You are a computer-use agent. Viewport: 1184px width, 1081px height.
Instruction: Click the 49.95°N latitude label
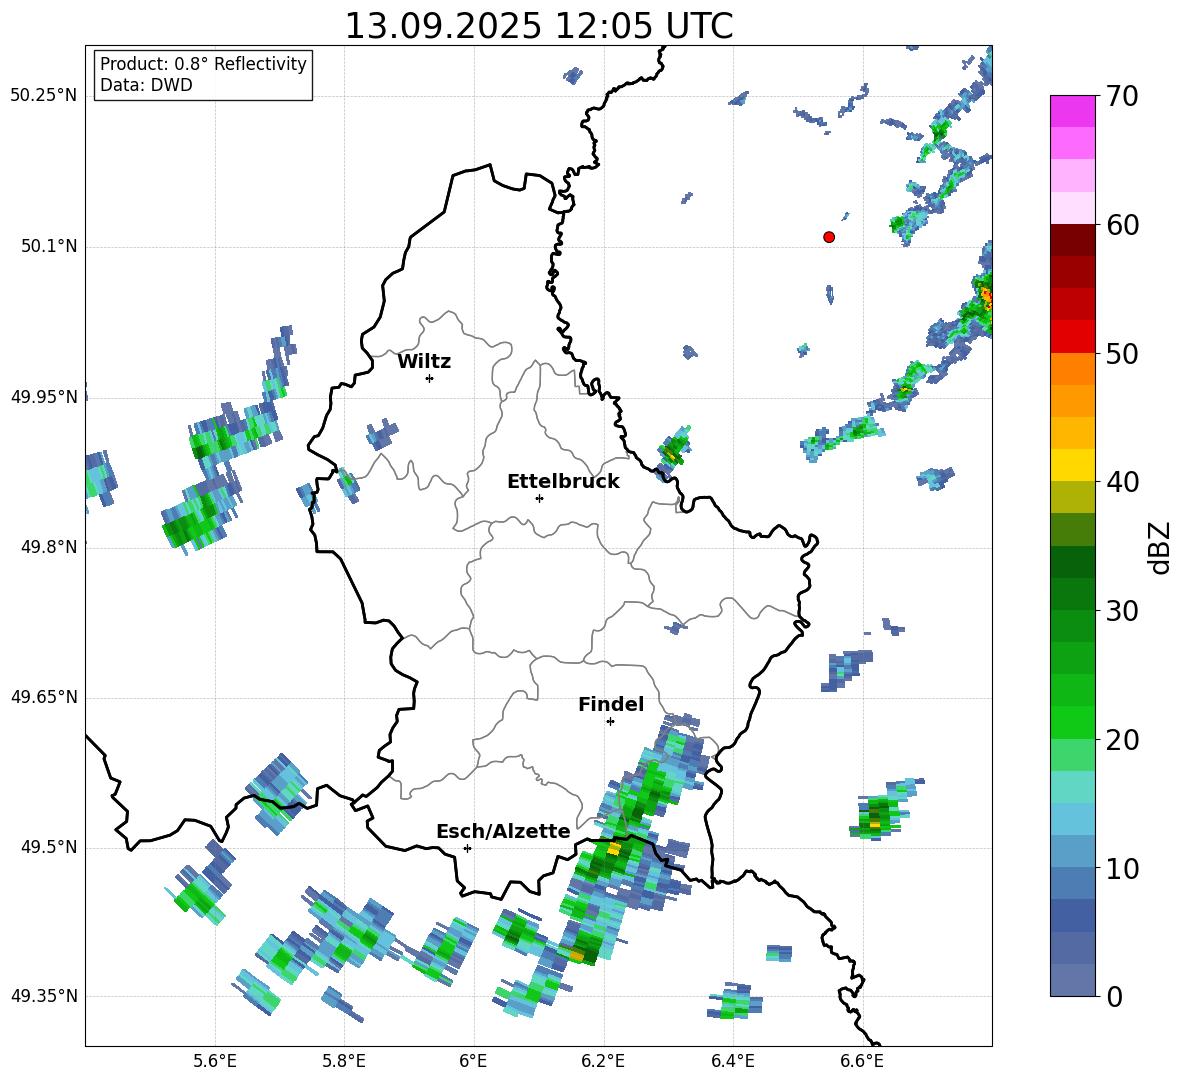[x=44, y=397]
